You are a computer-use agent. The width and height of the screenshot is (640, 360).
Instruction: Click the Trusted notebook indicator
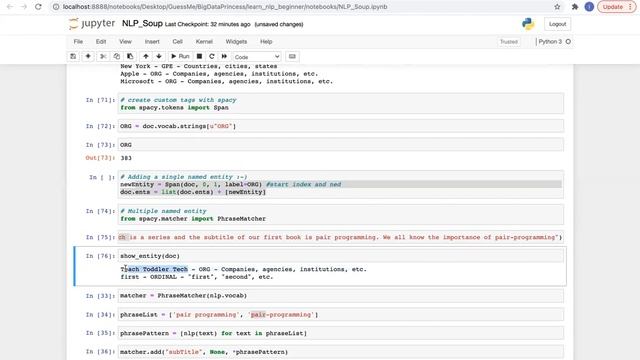509,42
